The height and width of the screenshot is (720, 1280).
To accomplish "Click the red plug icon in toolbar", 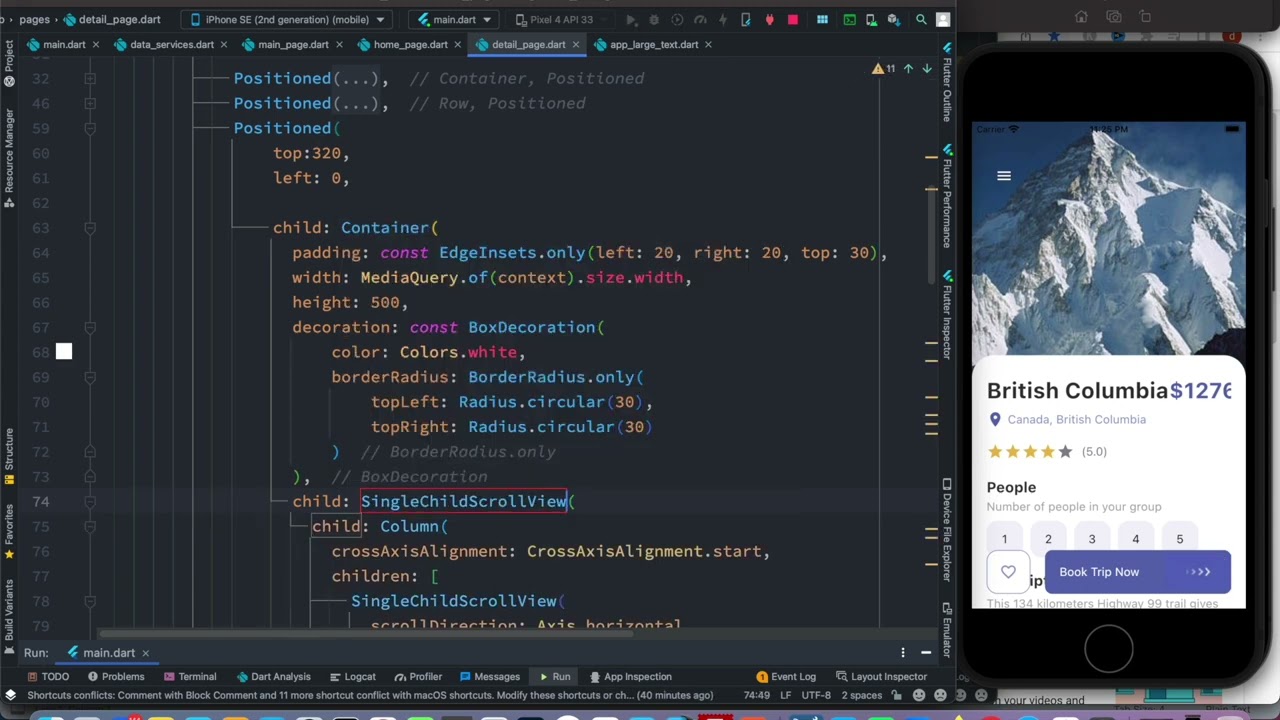I will tap(769, 20).
